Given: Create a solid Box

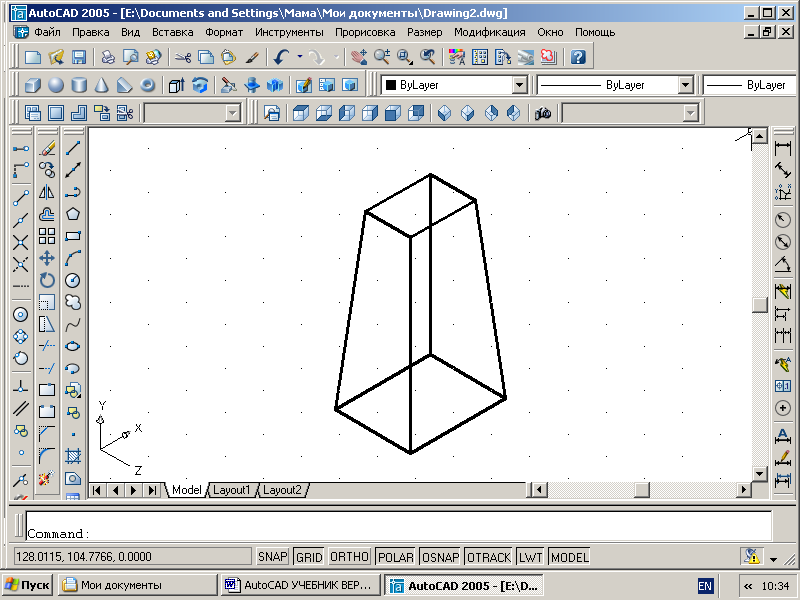Looking at the screenshot, I should [33, 85].
